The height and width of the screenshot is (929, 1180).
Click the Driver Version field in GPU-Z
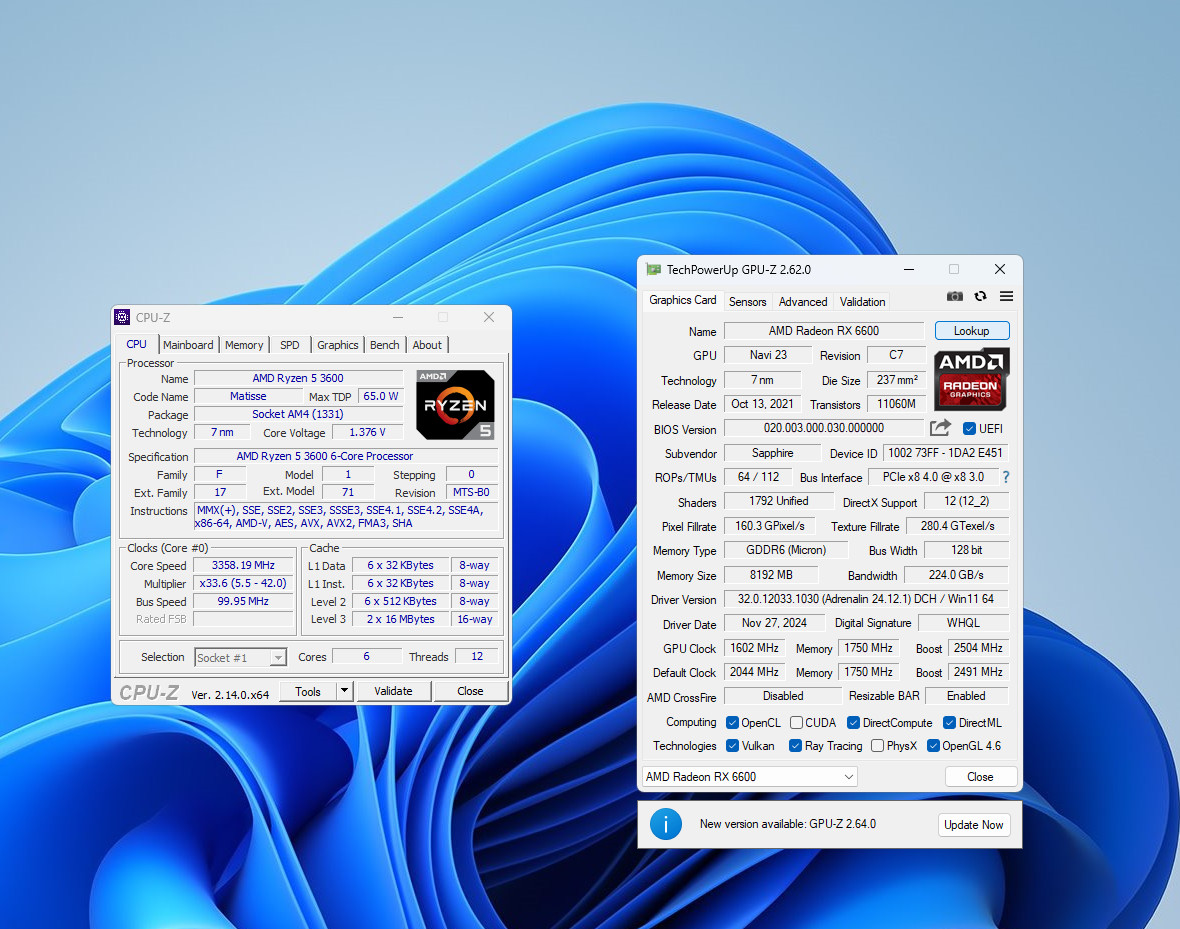(x=865, y=599)
